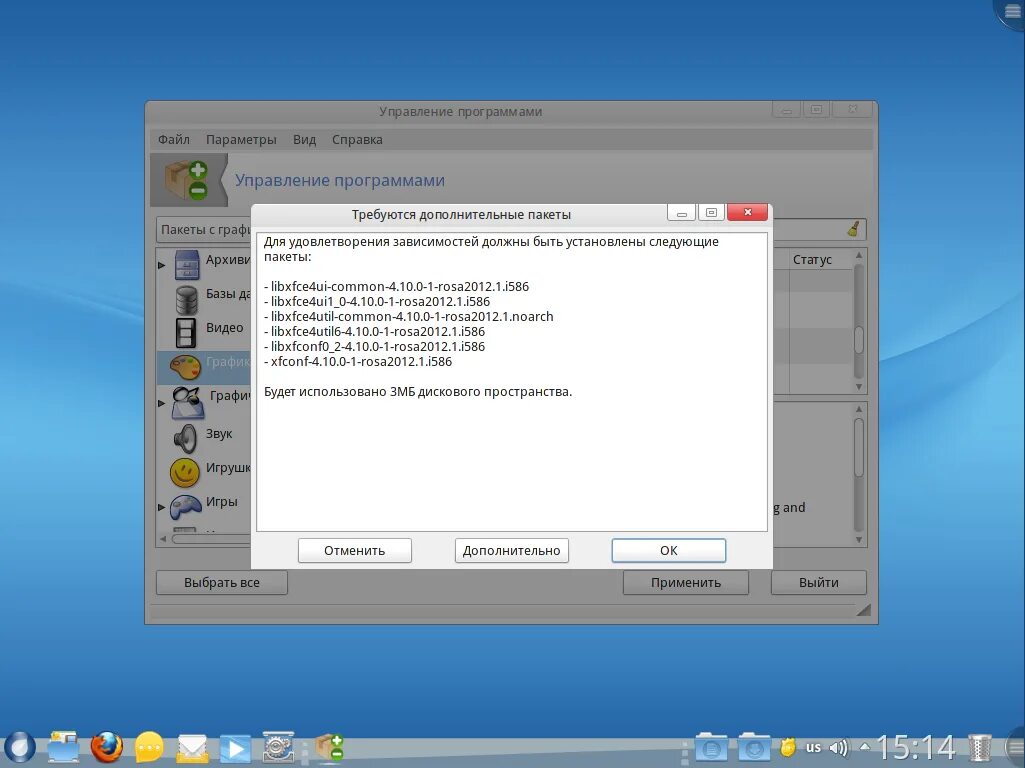Image resolution: width=1025 pixels, height=768 pixels.
Task: Maximize the additional packages dialog
Action: tap(711, 212)
